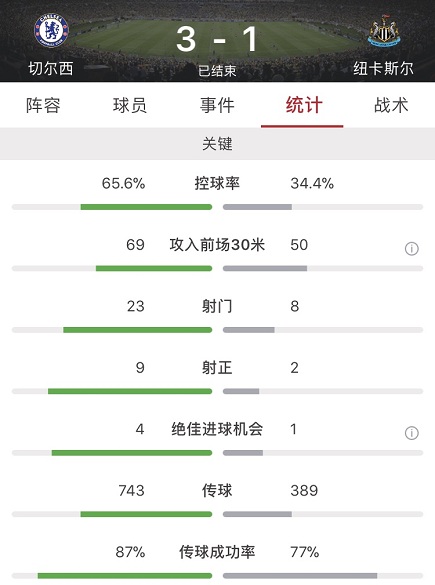Tap the 切尔西 team name
This screenshot has height=585, width=435.
pos(51,68)
